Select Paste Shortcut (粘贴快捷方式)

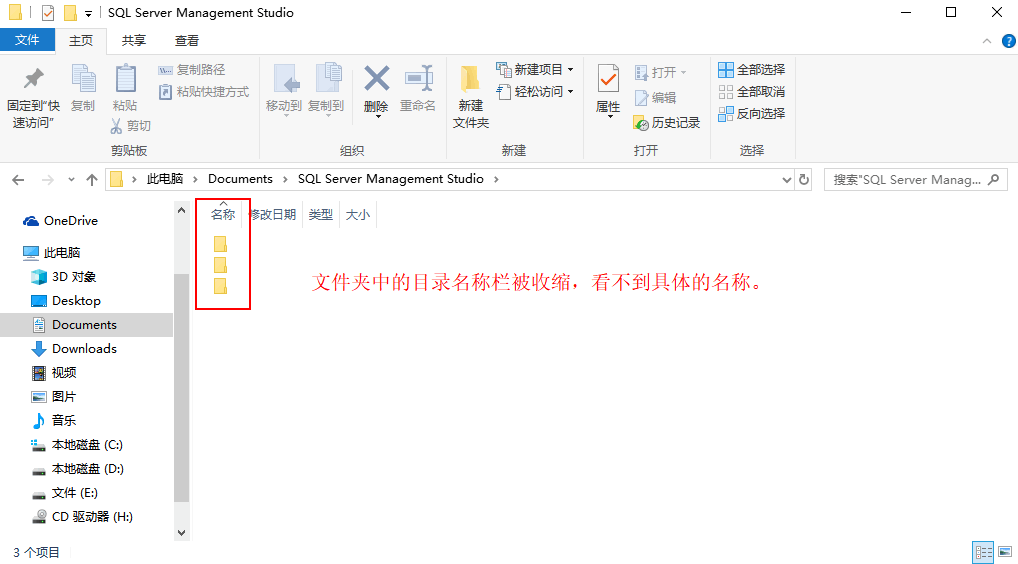pyautogui.click(x=205, y=92)
